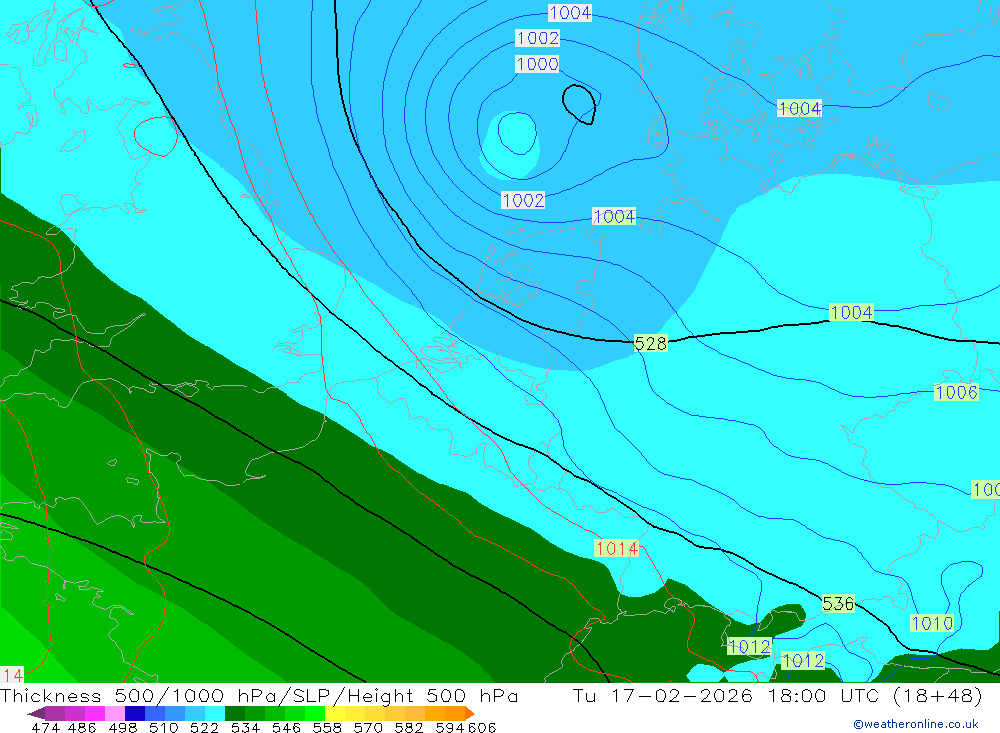The image size is (1000, 733).
Task: Click the 1000 isobar label
Action: (537, 64)
